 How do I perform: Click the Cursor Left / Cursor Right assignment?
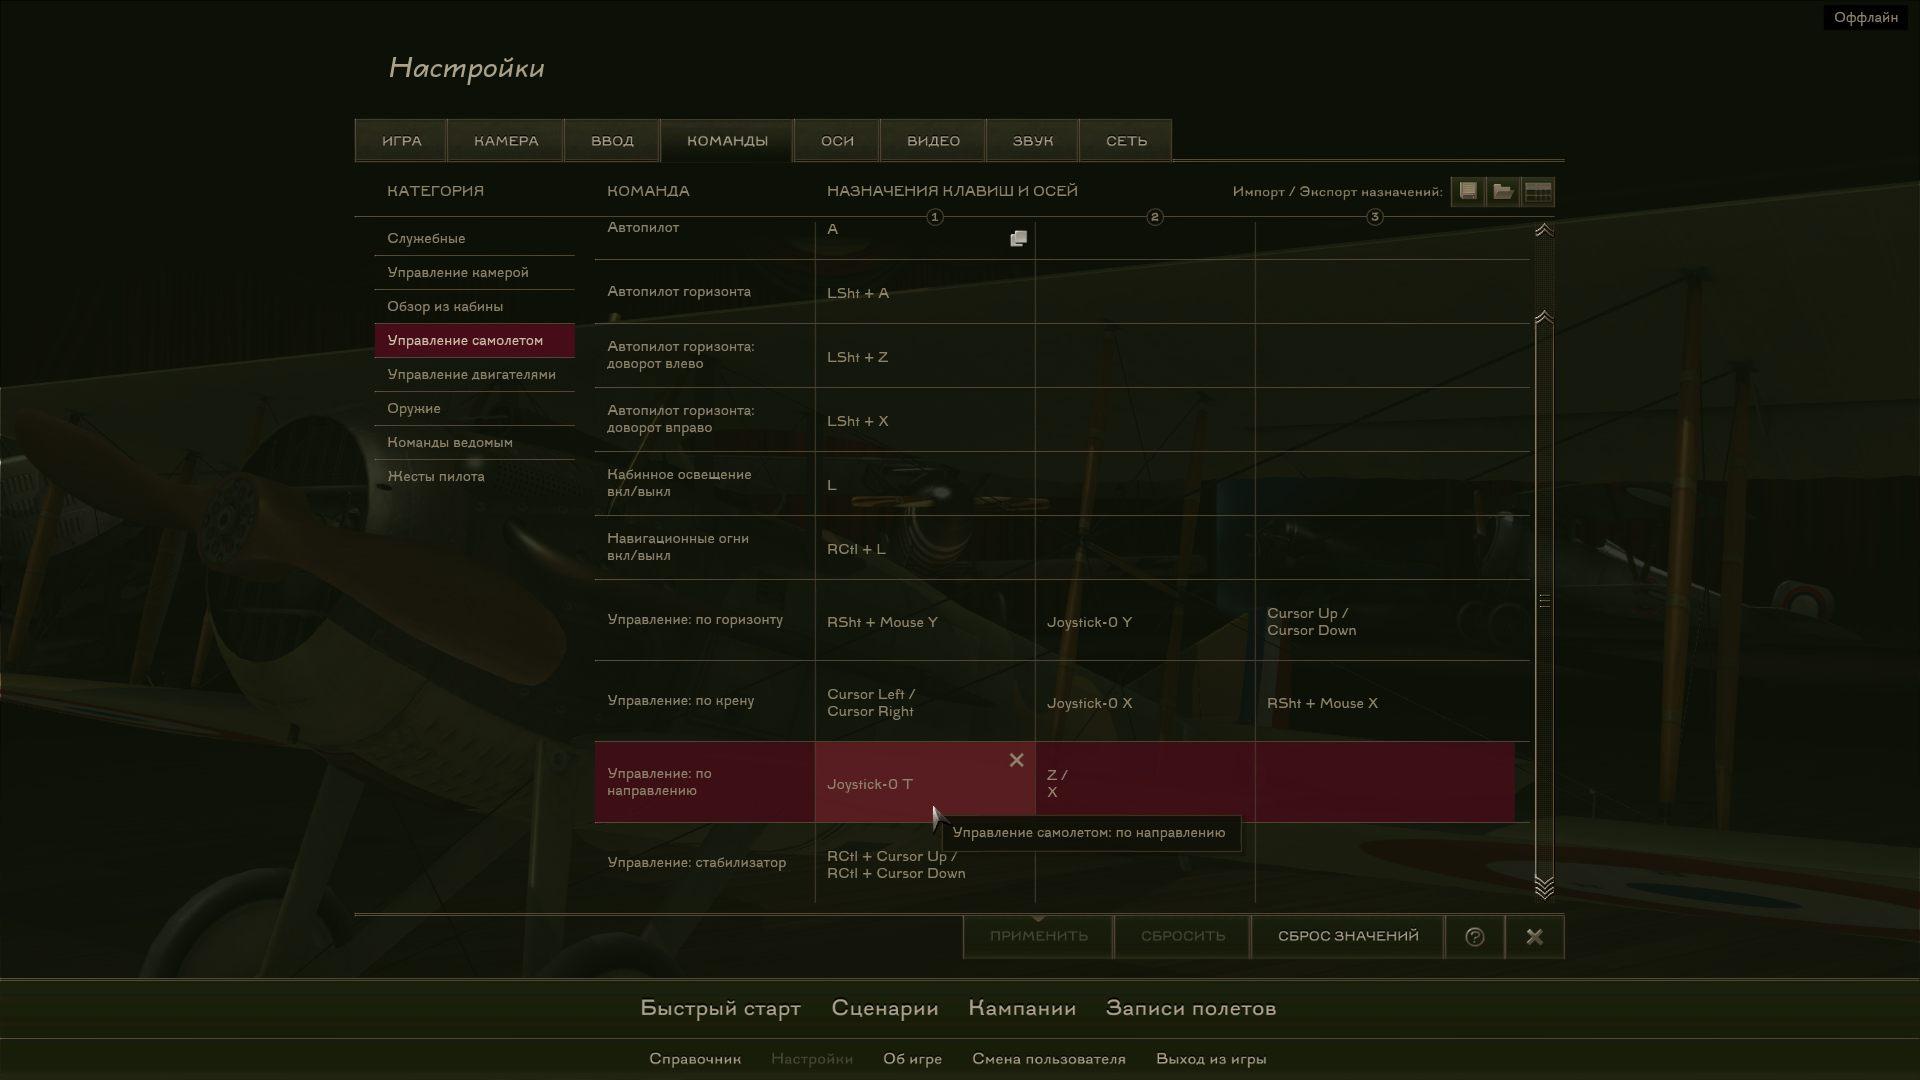[925, 702]
